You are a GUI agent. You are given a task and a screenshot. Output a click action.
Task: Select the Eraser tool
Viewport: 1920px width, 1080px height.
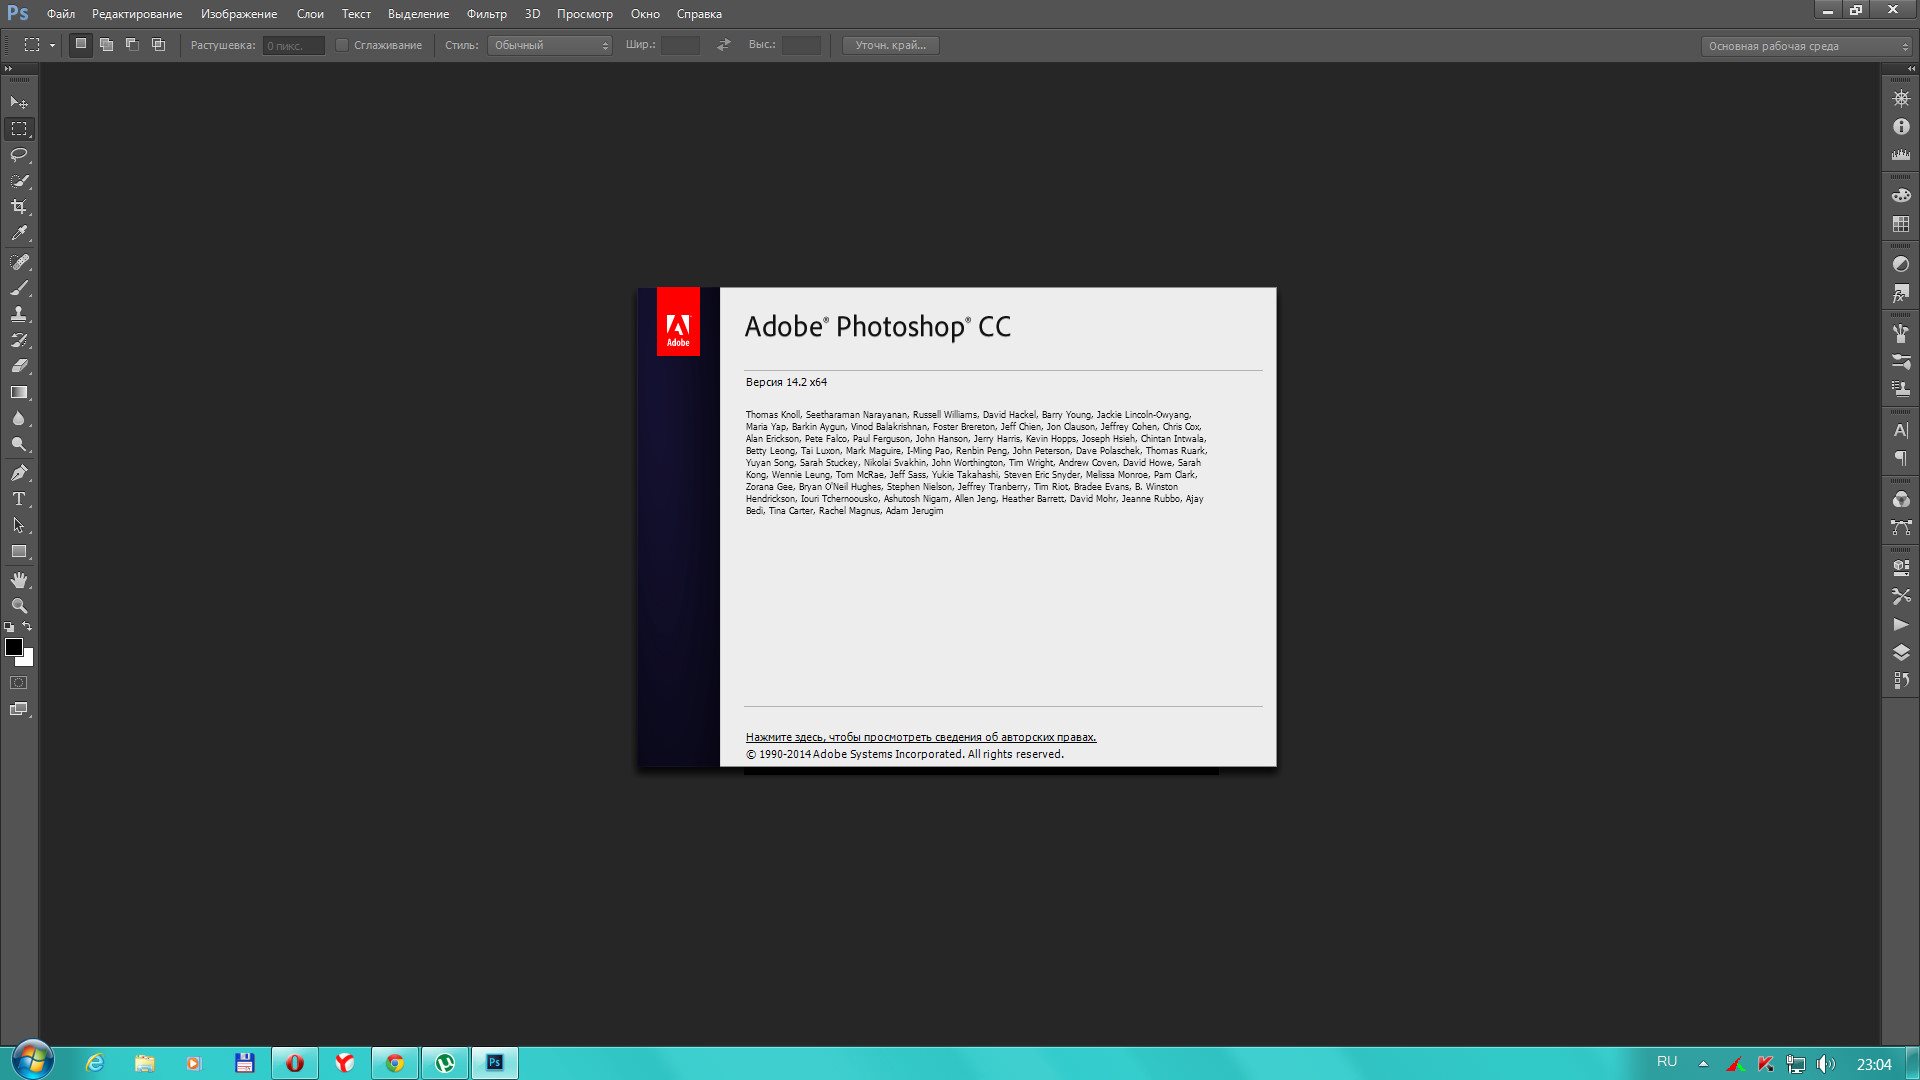19,366
